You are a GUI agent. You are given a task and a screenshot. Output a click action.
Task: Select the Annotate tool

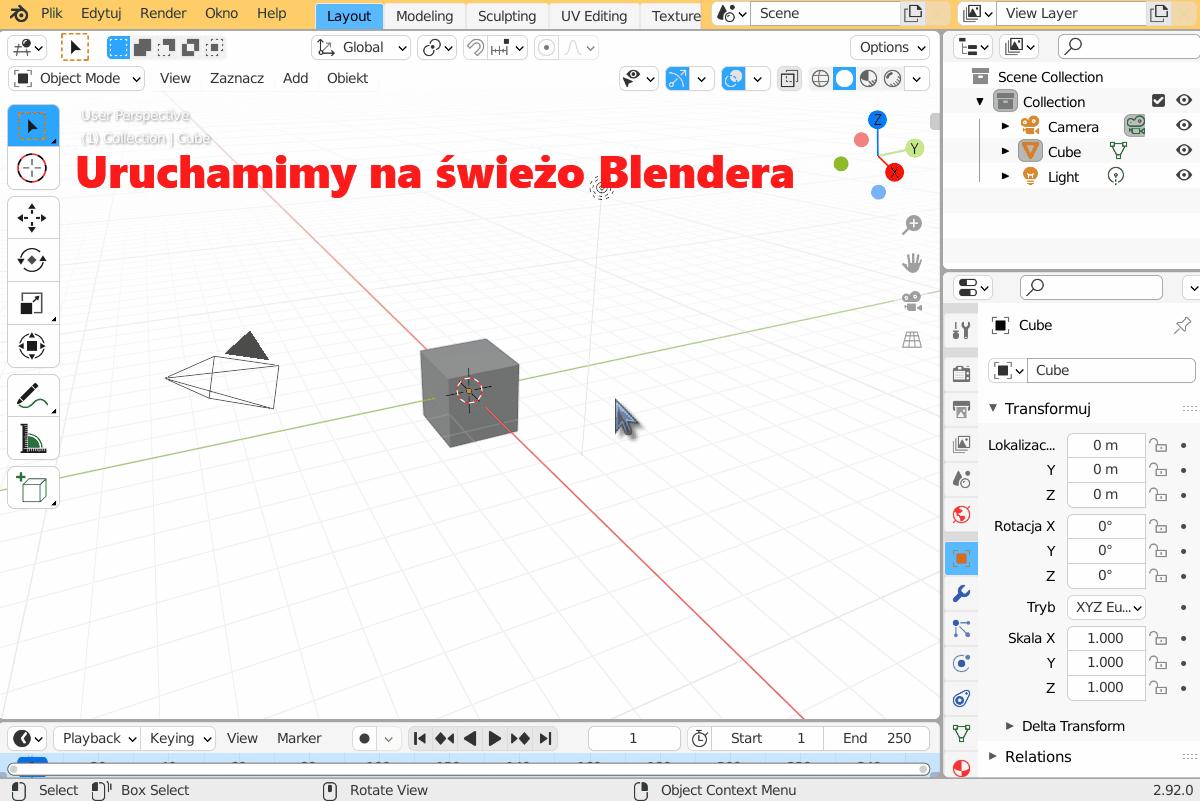tap(33, 396)
